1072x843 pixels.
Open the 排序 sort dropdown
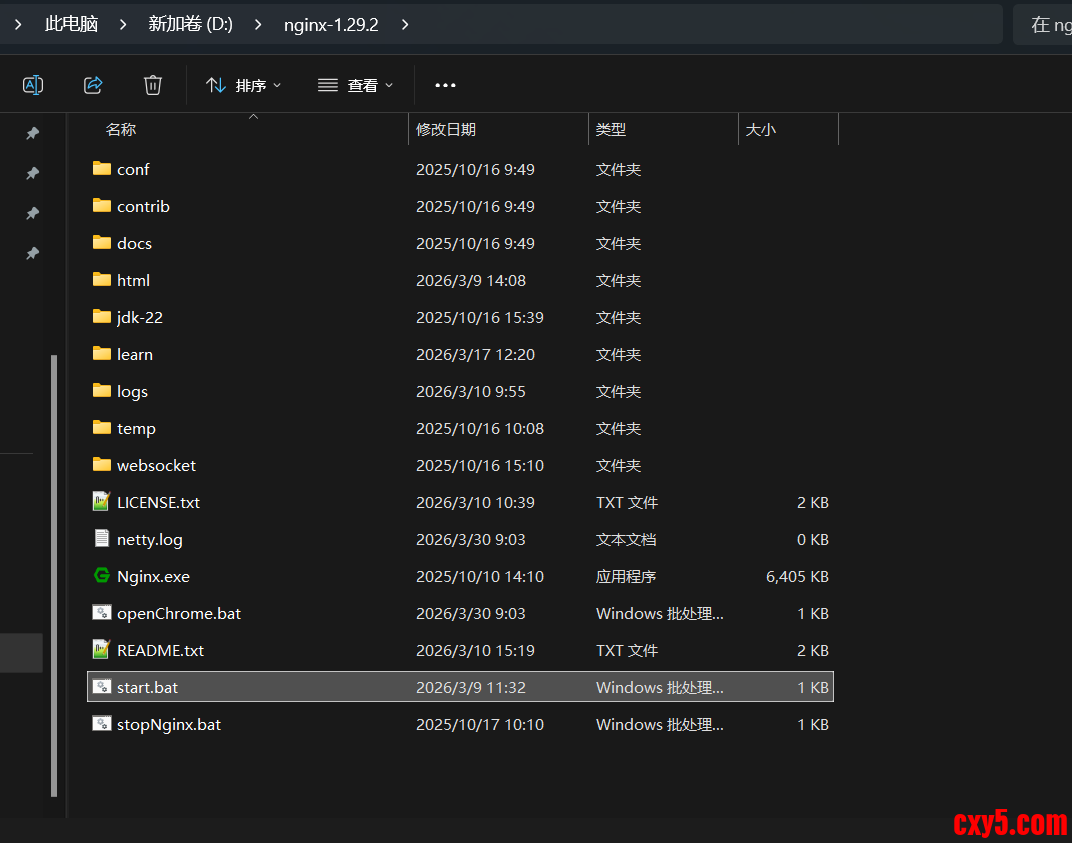tap(244, 85)
